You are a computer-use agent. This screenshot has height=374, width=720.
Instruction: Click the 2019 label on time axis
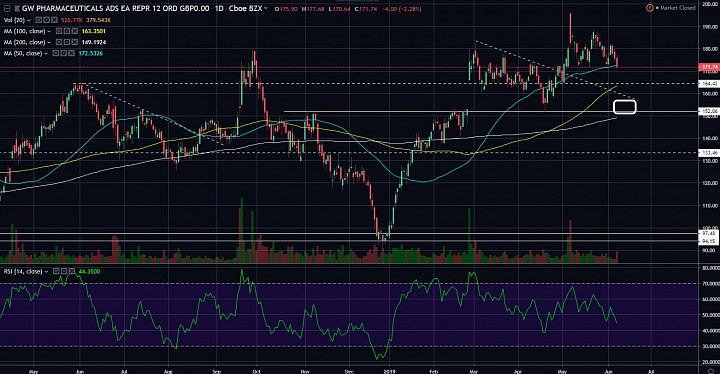(389, 371)
